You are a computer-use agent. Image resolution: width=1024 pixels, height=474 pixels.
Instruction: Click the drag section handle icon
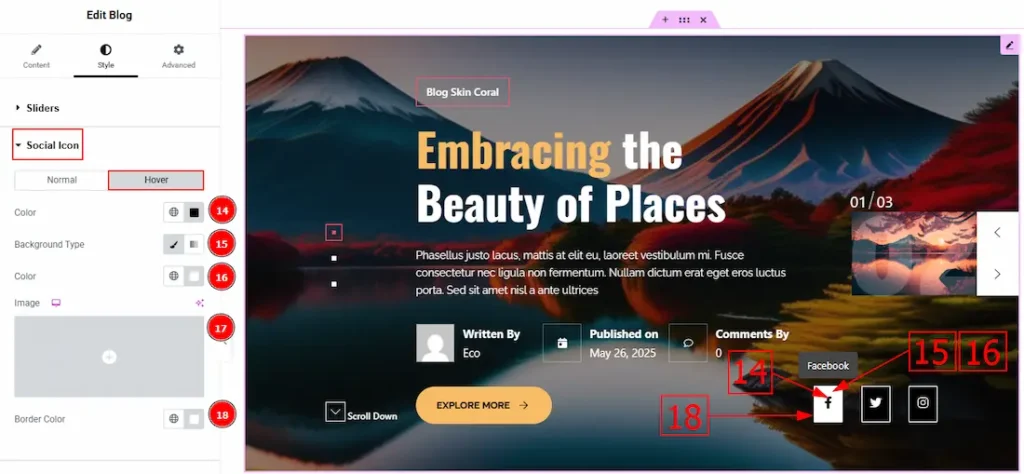pos(684,20)
